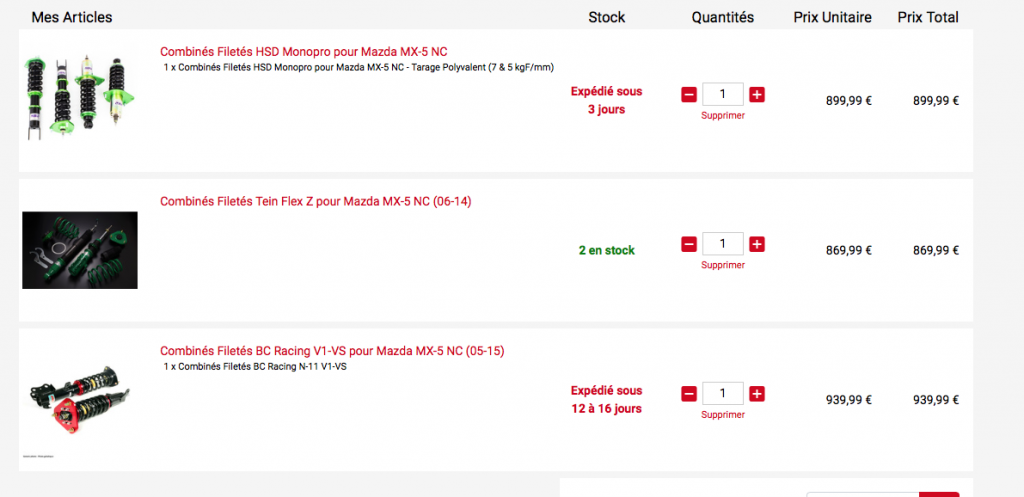Focus quantity field for BC Racing V1-VS
Viewport: 1024px width, 497px height.
tap(723, 394)
